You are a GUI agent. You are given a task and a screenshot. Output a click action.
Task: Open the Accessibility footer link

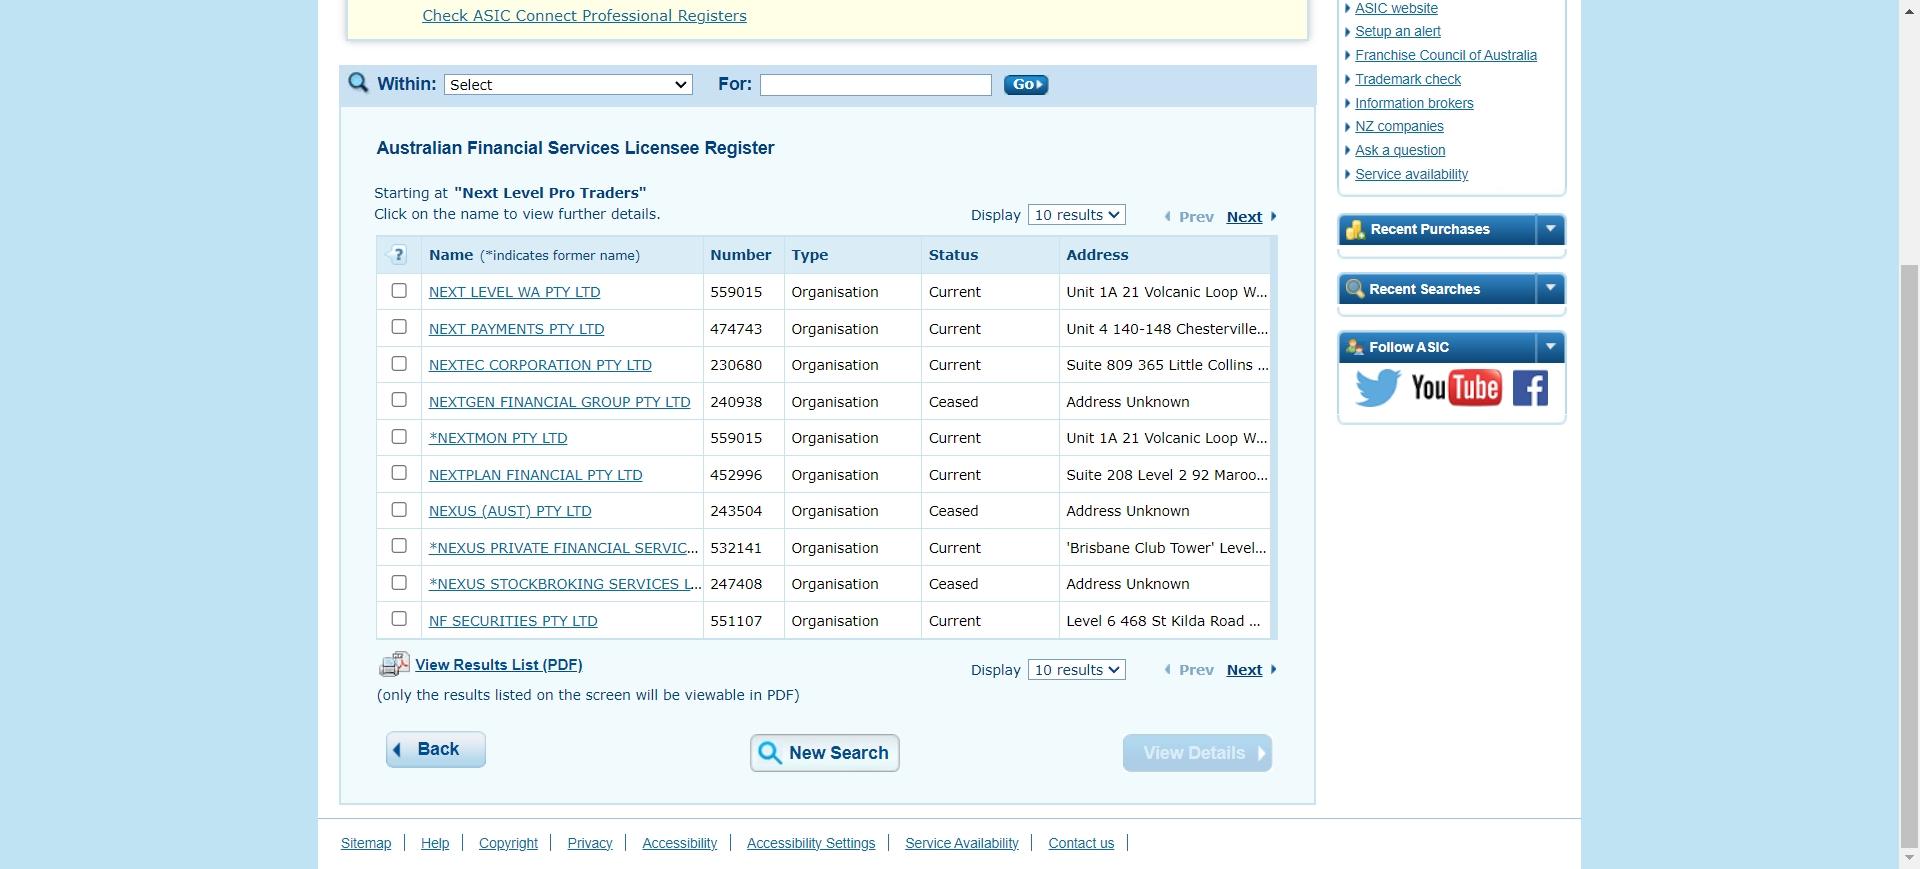[680, 843]
